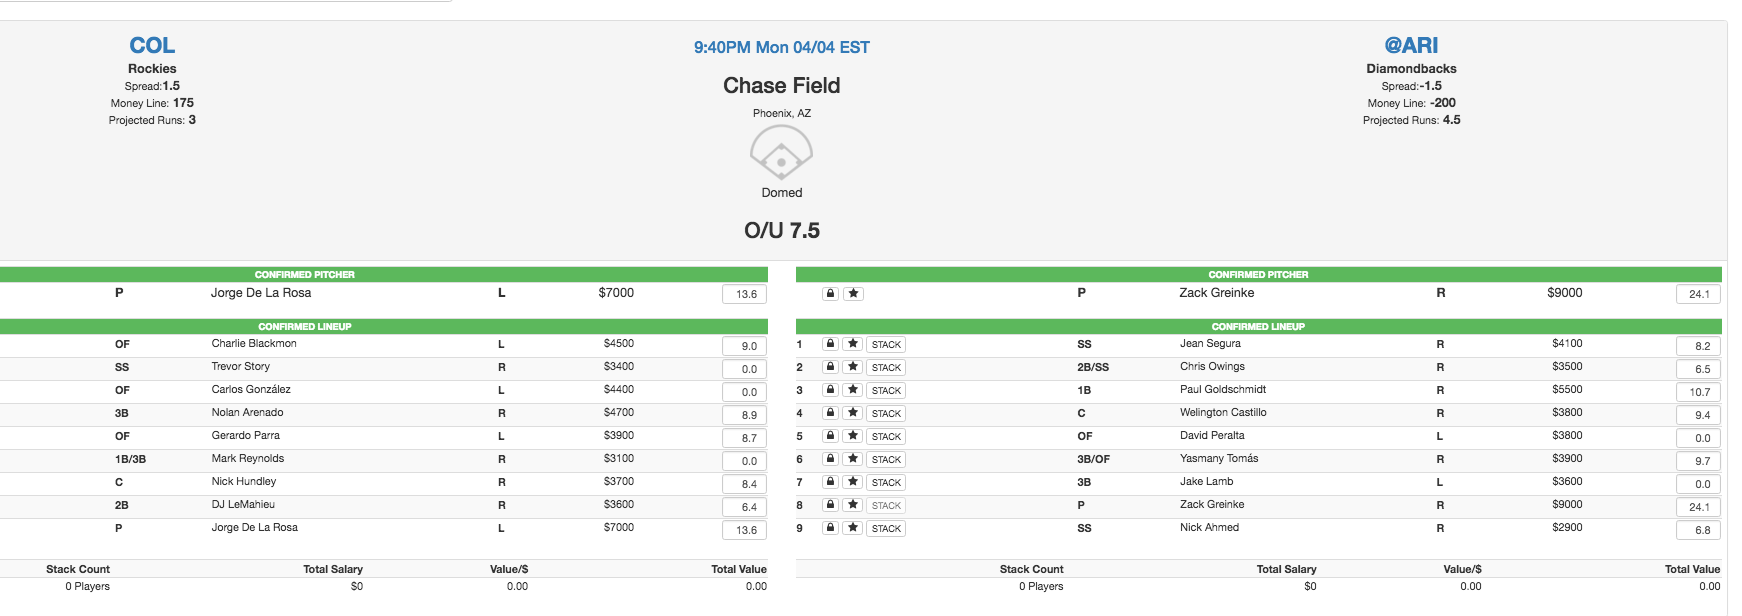The image size is (1742, 616).
Task: Click STACK button for Paul Goldschmidt
Action: (x=886, y=390)
